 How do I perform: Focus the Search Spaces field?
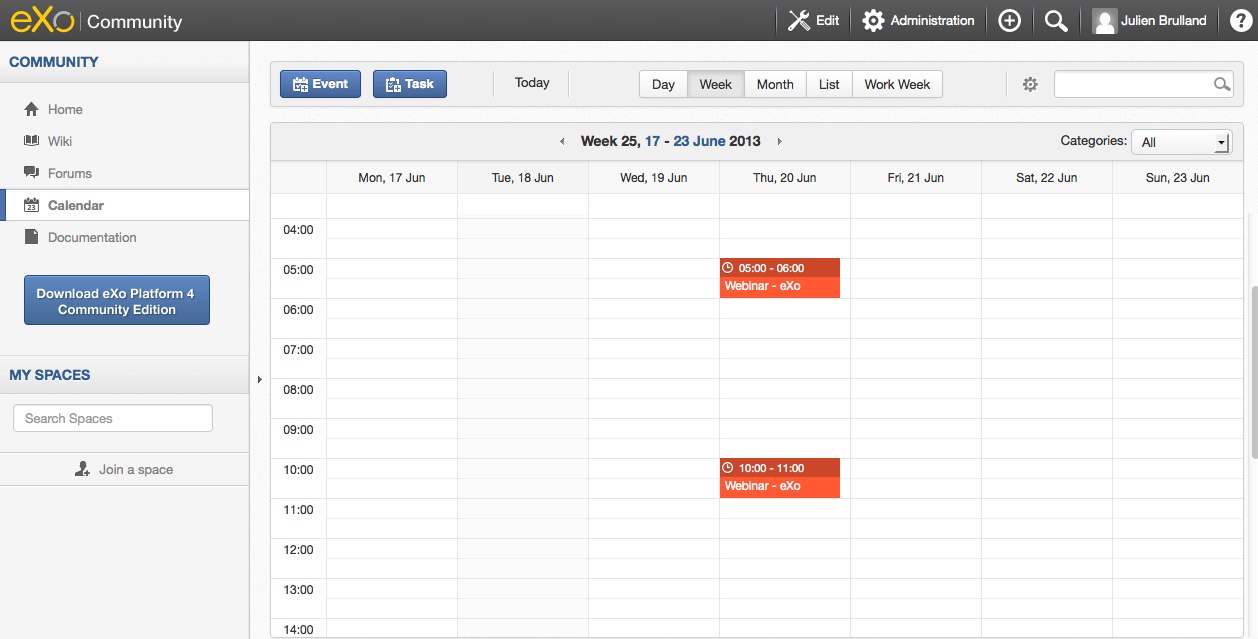[113, 418]
